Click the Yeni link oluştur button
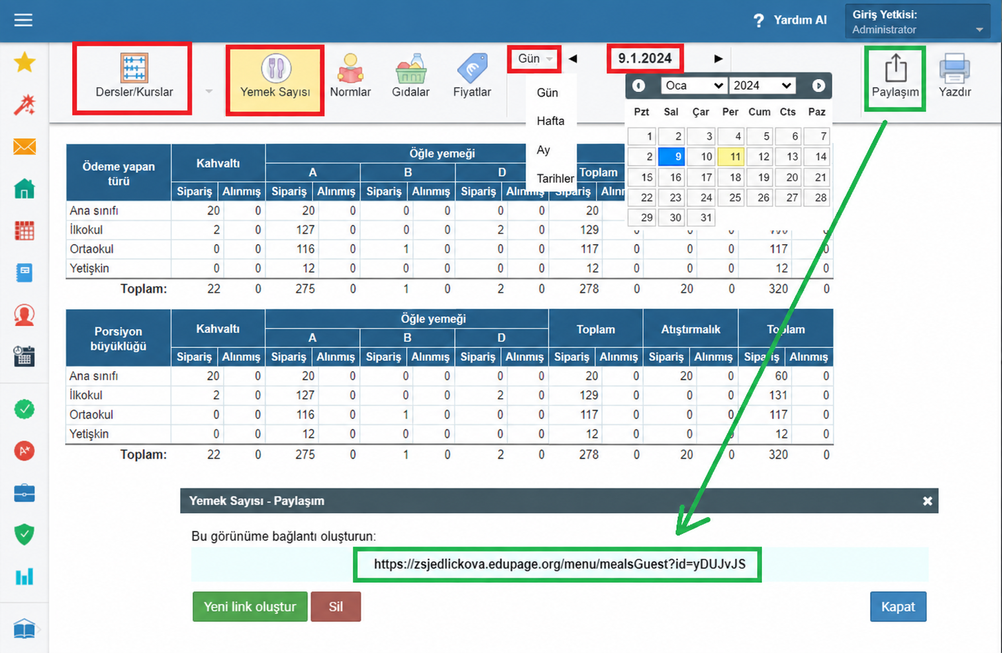Viewport: 1002px width, 653px height. click(250, 606)
